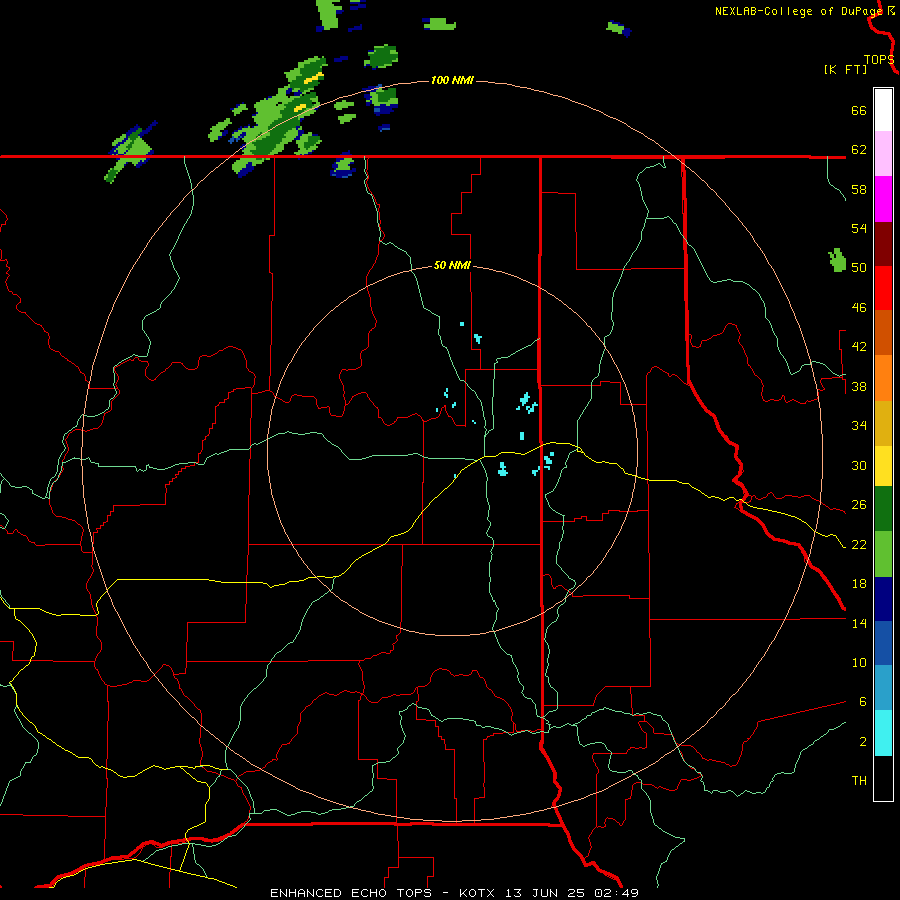Click the 42 legend value
Viewport: 900px width, 900px height.
point(859,347)
